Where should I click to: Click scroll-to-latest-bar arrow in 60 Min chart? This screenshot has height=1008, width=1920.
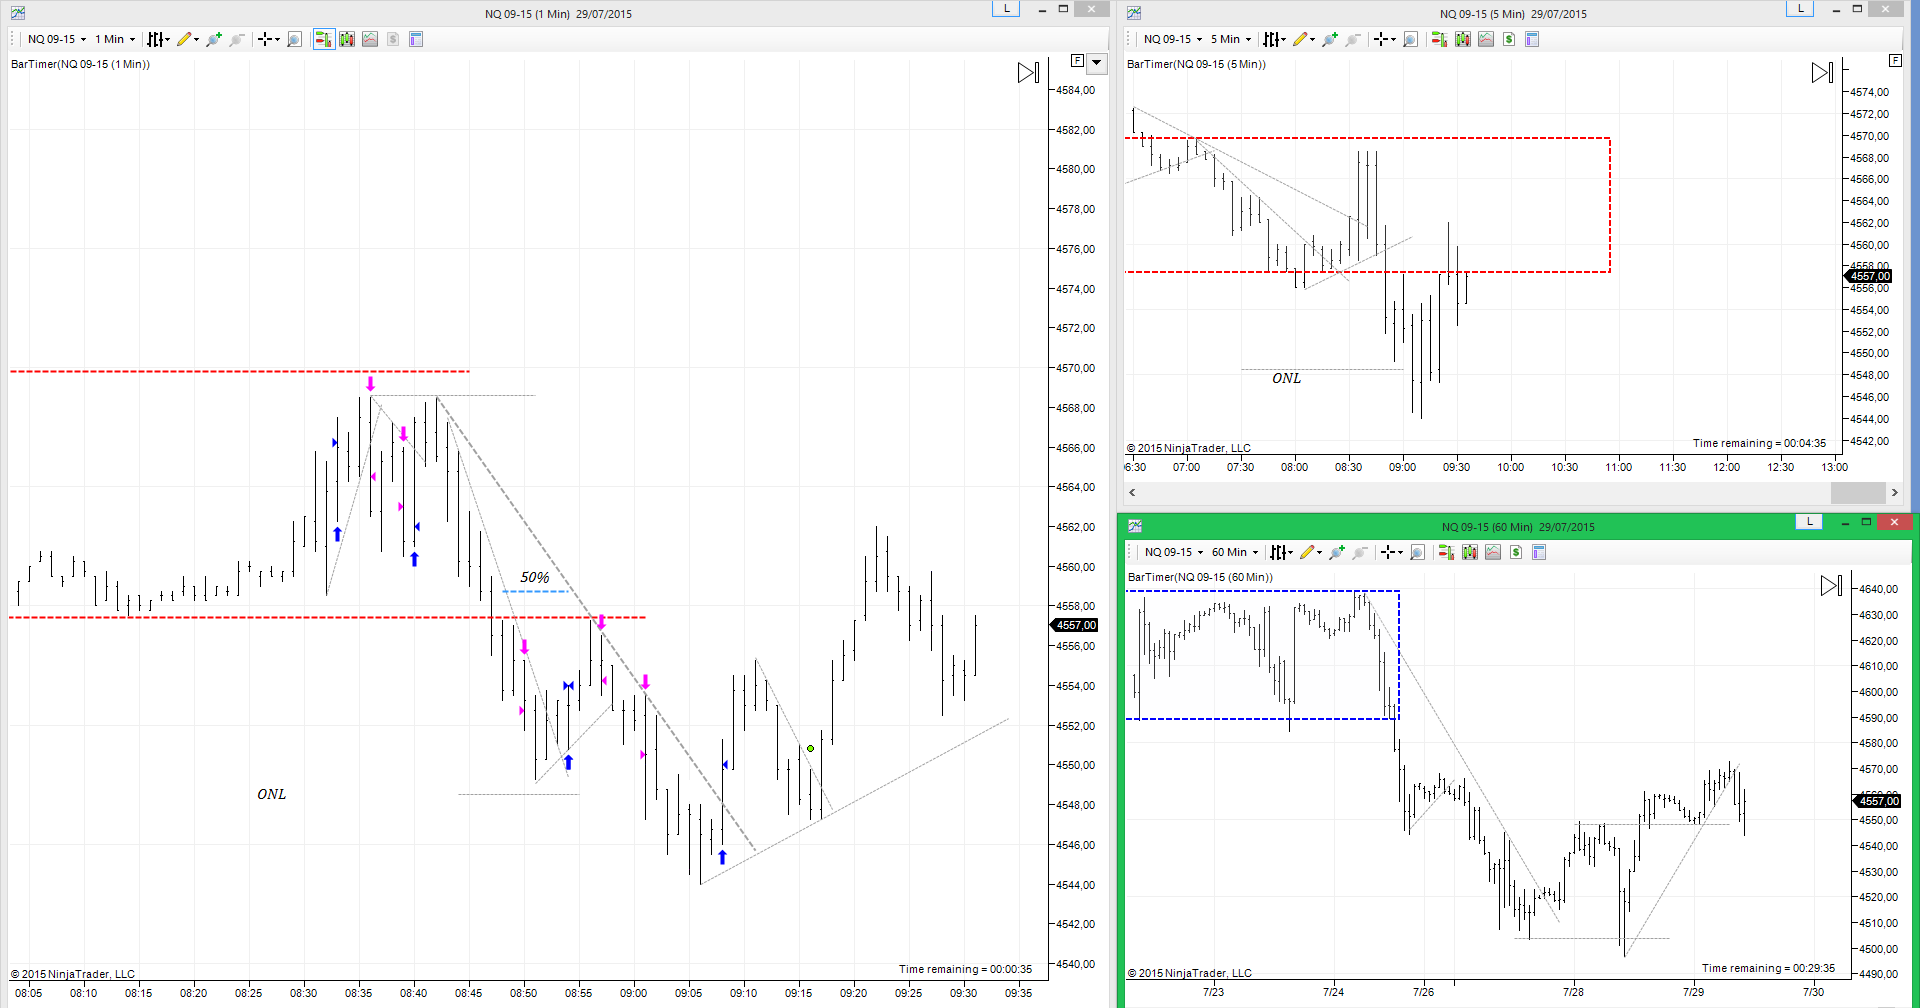1831,586
